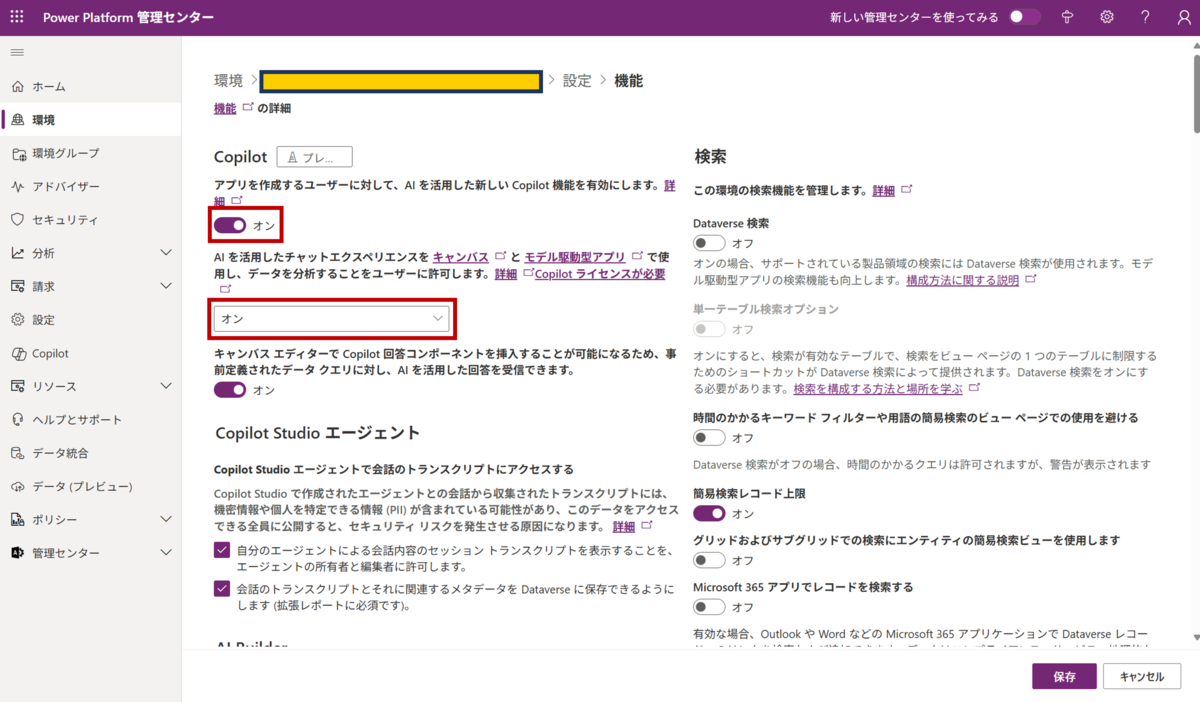Image resolution: width=1200 pixels, height=702 pixels.
Task: Open the Settings gear in top bar
Action: pyautogui.click(x=1107, y=17)
